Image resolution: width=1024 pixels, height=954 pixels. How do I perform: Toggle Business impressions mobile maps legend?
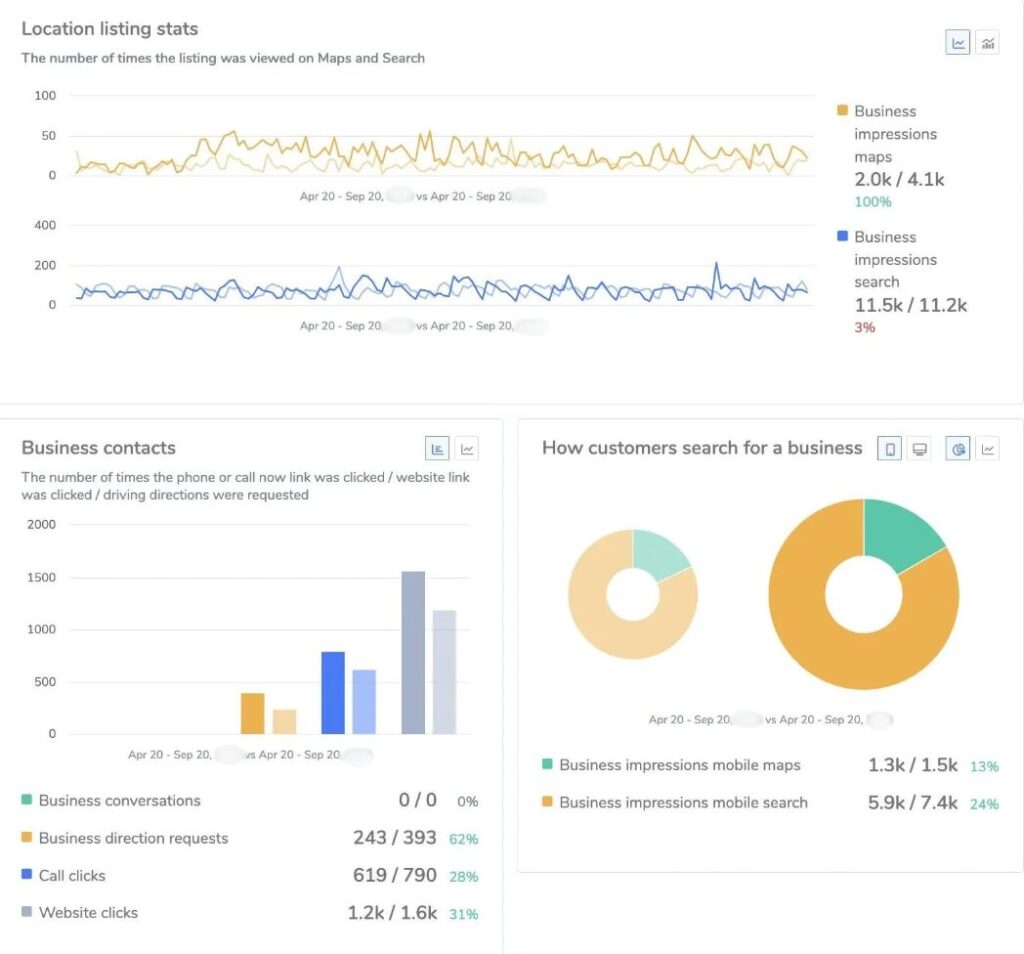679,765
